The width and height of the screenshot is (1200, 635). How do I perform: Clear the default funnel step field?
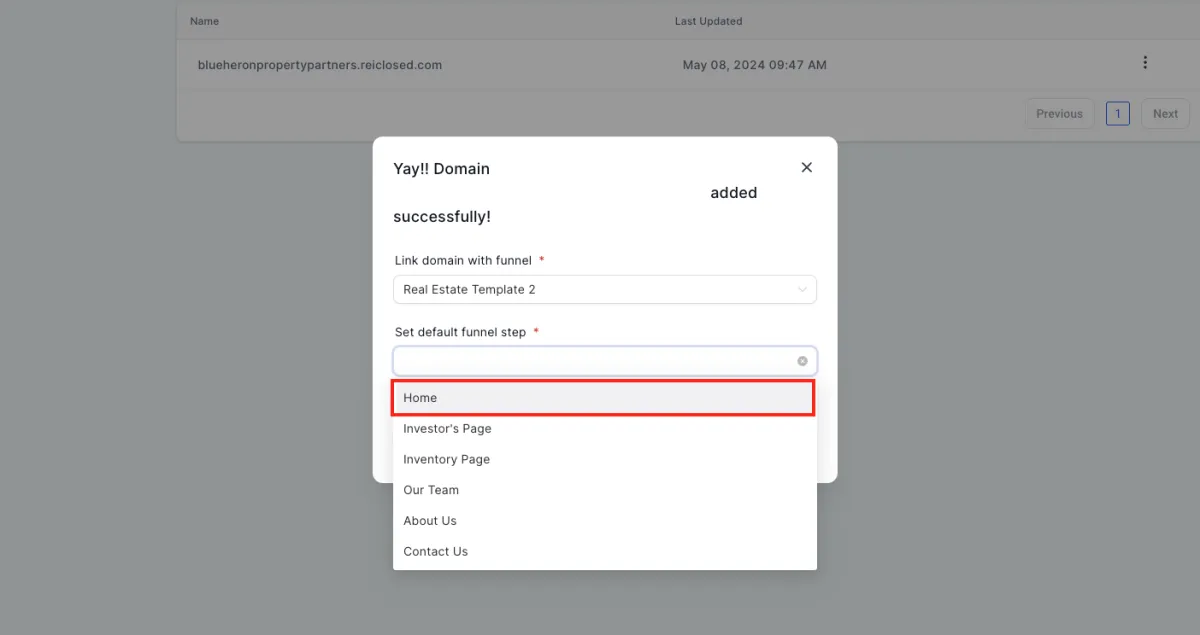[x=802, y=361]
